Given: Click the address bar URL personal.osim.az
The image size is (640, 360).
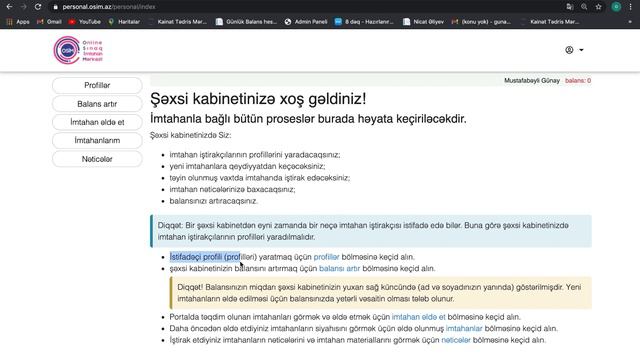Looking at the screenshot, I should coord(109,7).
